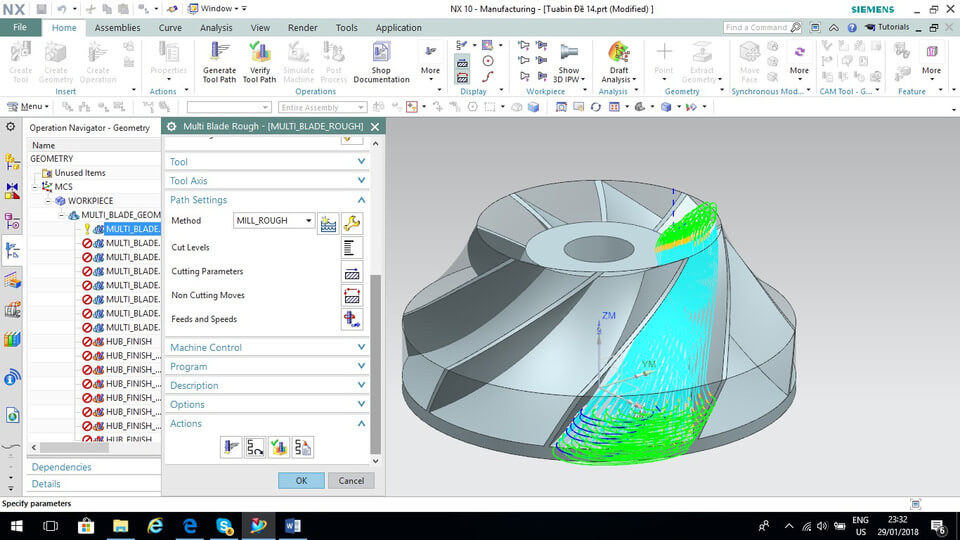Expand the Tool section
This screenshot has height=540, width=960.
coord(267,162)
